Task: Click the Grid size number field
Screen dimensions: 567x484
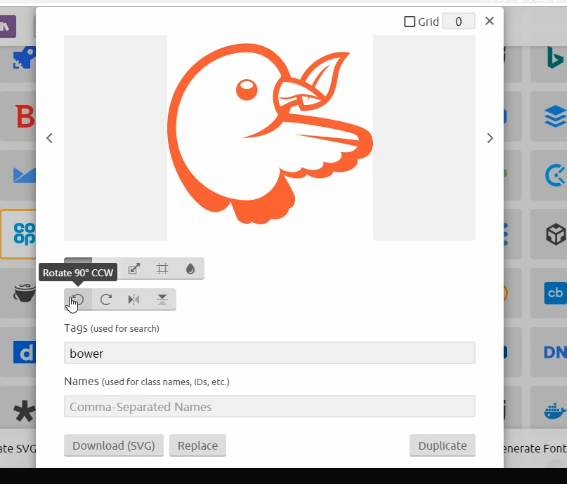Action: click(x=459, y=22)
